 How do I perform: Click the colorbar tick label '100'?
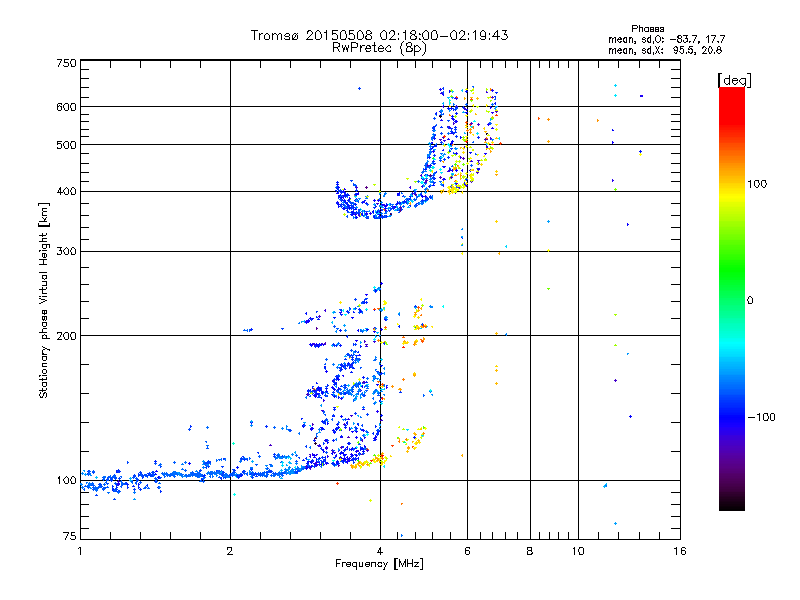757,184
